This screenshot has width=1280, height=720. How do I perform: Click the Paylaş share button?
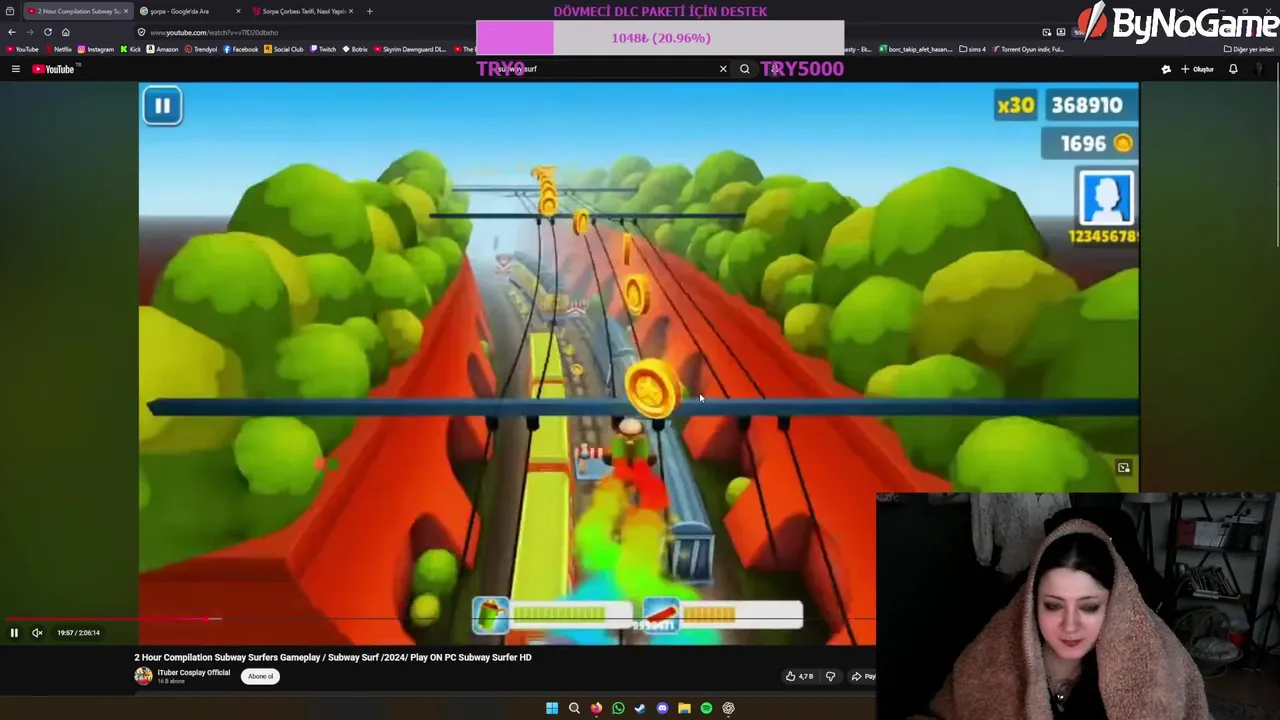tap(864, 676)
